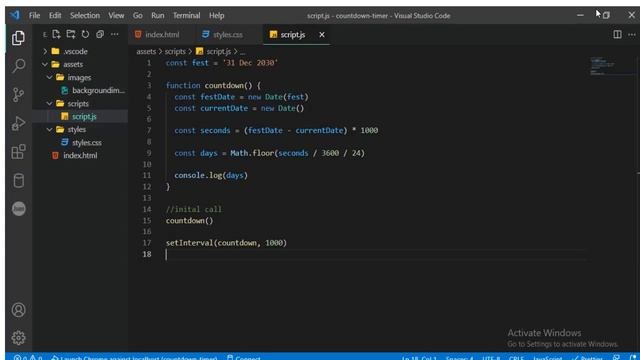Open the Source Control view
This screenshot has height=360, width=640.
(x=18, y=95)
